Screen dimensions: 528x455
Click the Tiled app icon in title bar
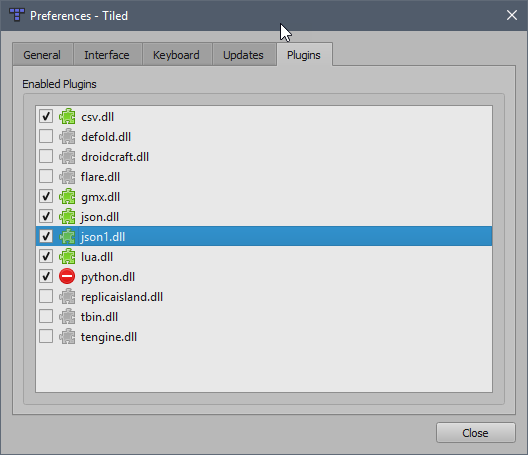point(16,15)
